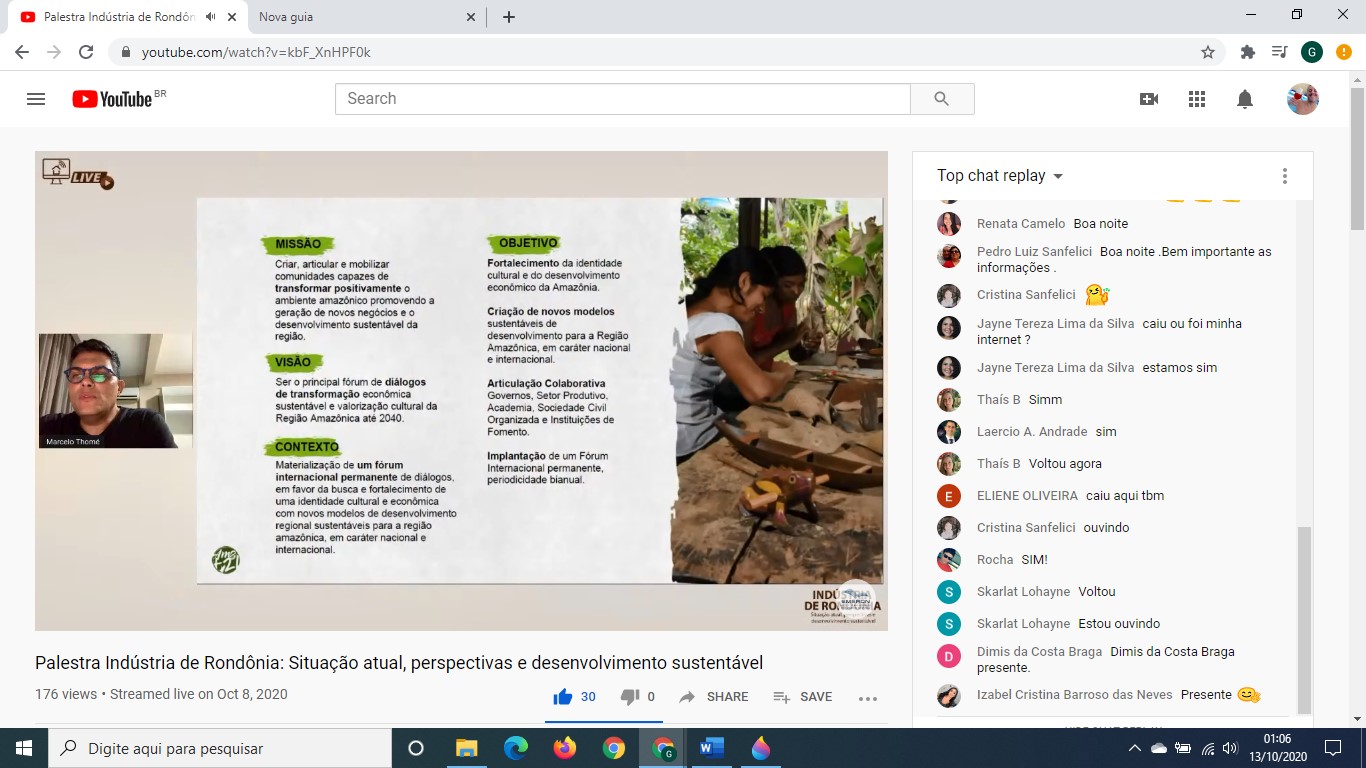This screenshot has width=1366, height=768.
Task: Switch to the Nova guia tab
Action: (x=360, y=17)
